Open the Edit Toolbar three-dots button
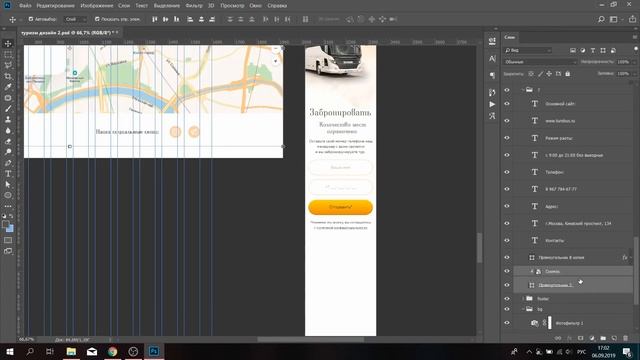Image resolution: width=640 pixels, height=360 pixels. [x=8, y=207]
